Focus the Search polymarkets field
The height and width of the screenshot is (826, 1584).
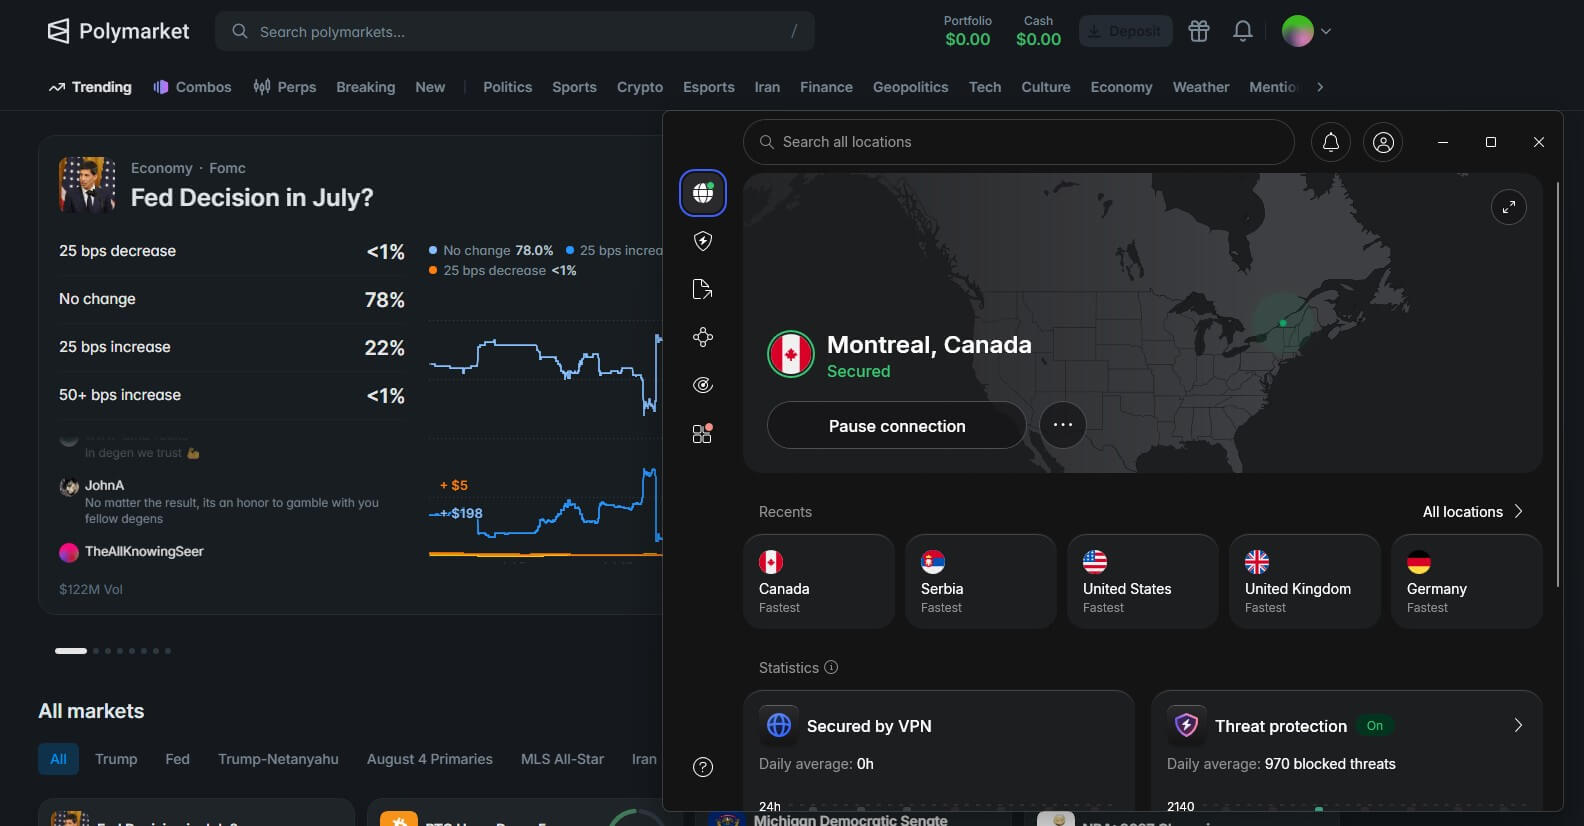(514, 31)
